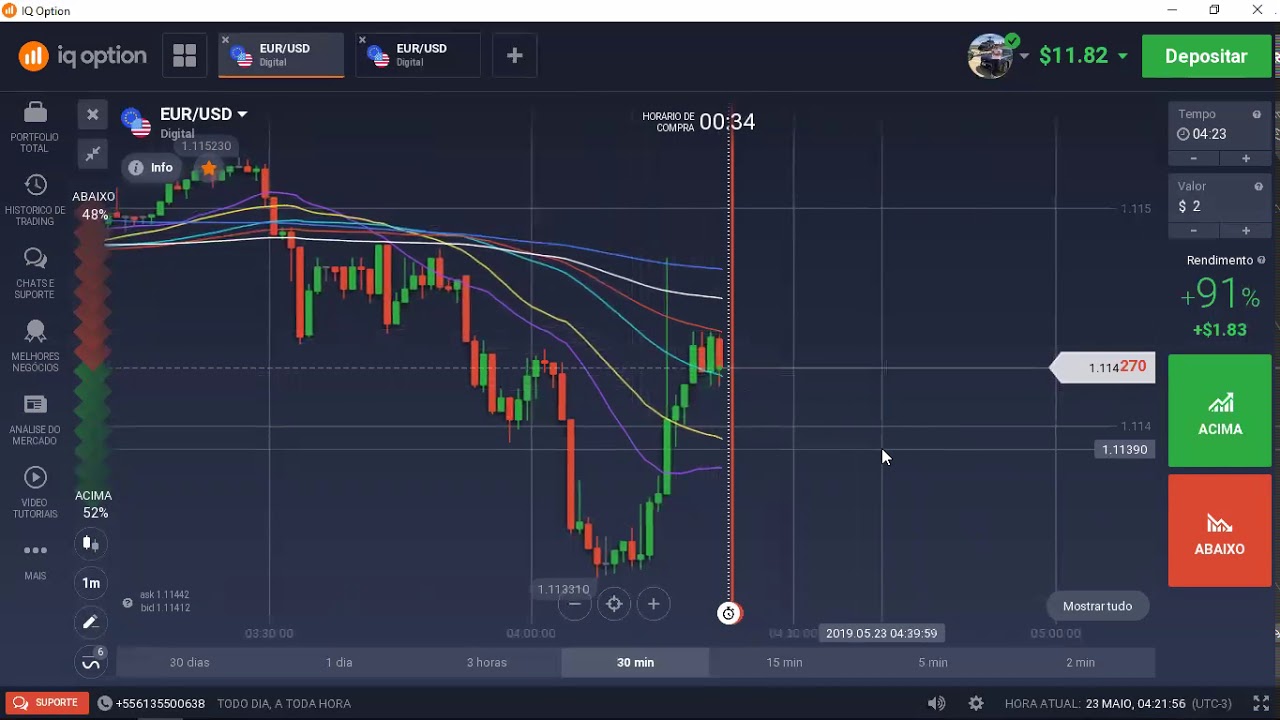Screen dimensions: 1280x720
Task: Click the purchase time clock marker
Action: 729,613
